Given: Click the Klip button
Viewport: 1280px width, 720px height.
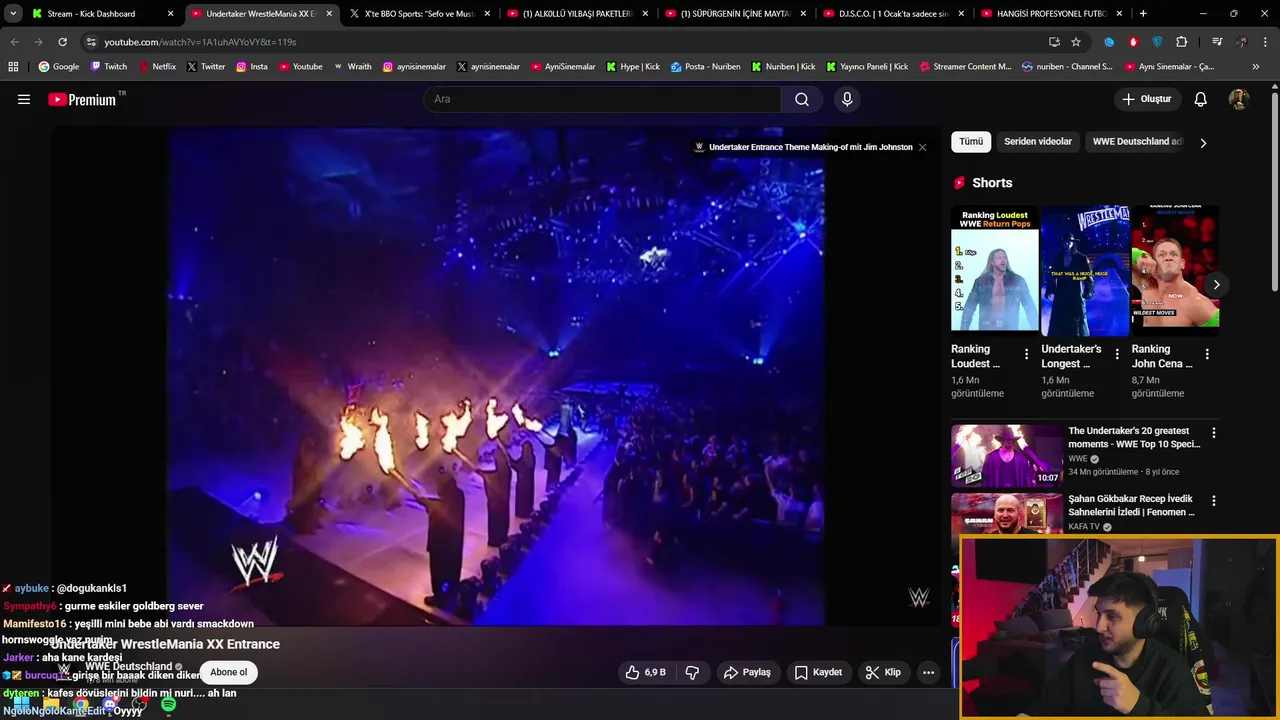Looking at the screenshot, I should pos(883,672).
